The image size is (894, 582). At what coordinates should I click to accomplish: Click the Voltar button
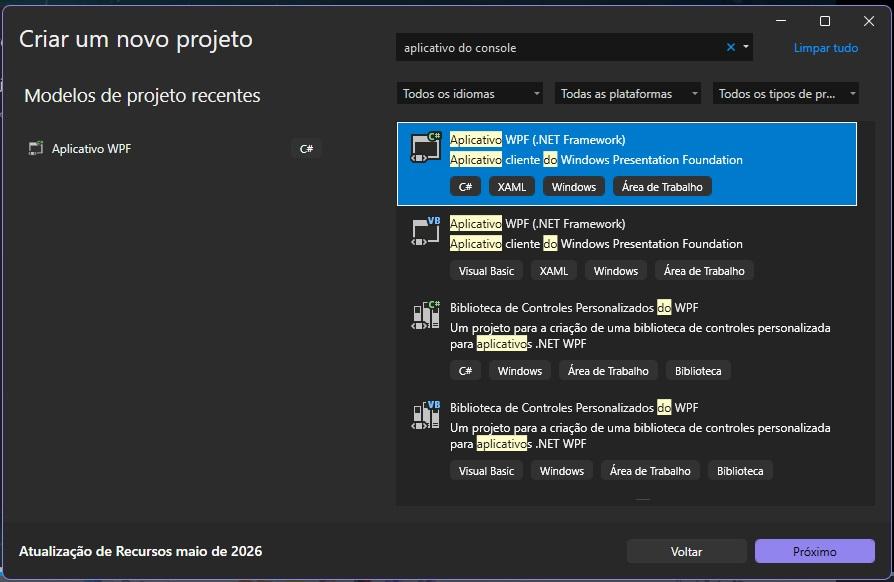686,551
